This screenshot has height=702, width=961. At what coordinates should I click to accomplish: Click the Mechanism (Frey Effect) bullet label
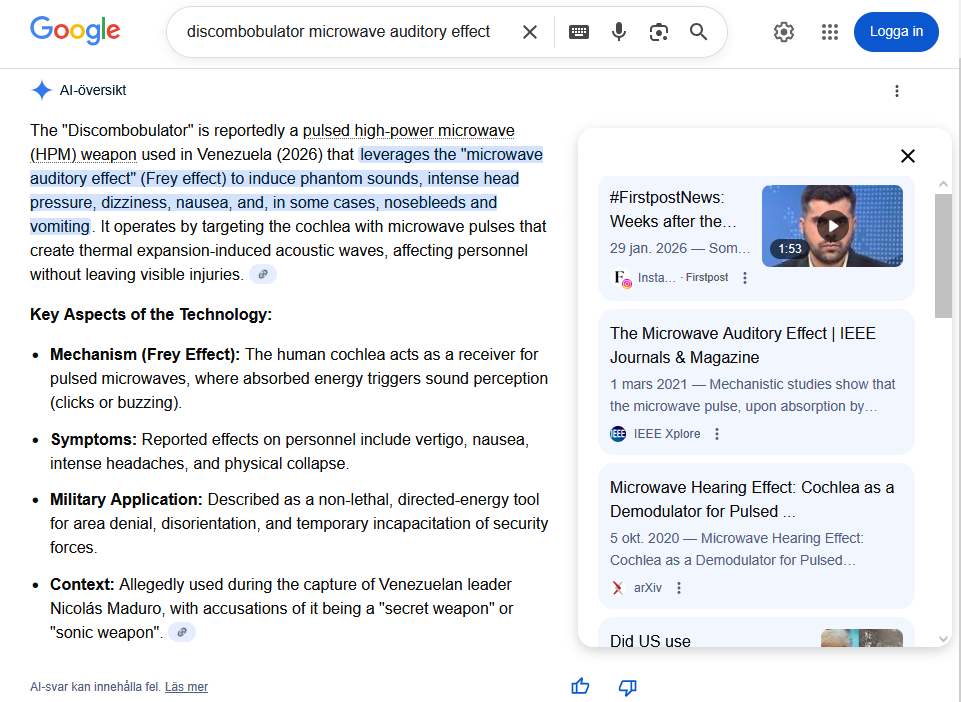pyautogui.click(x=145, y=354)
